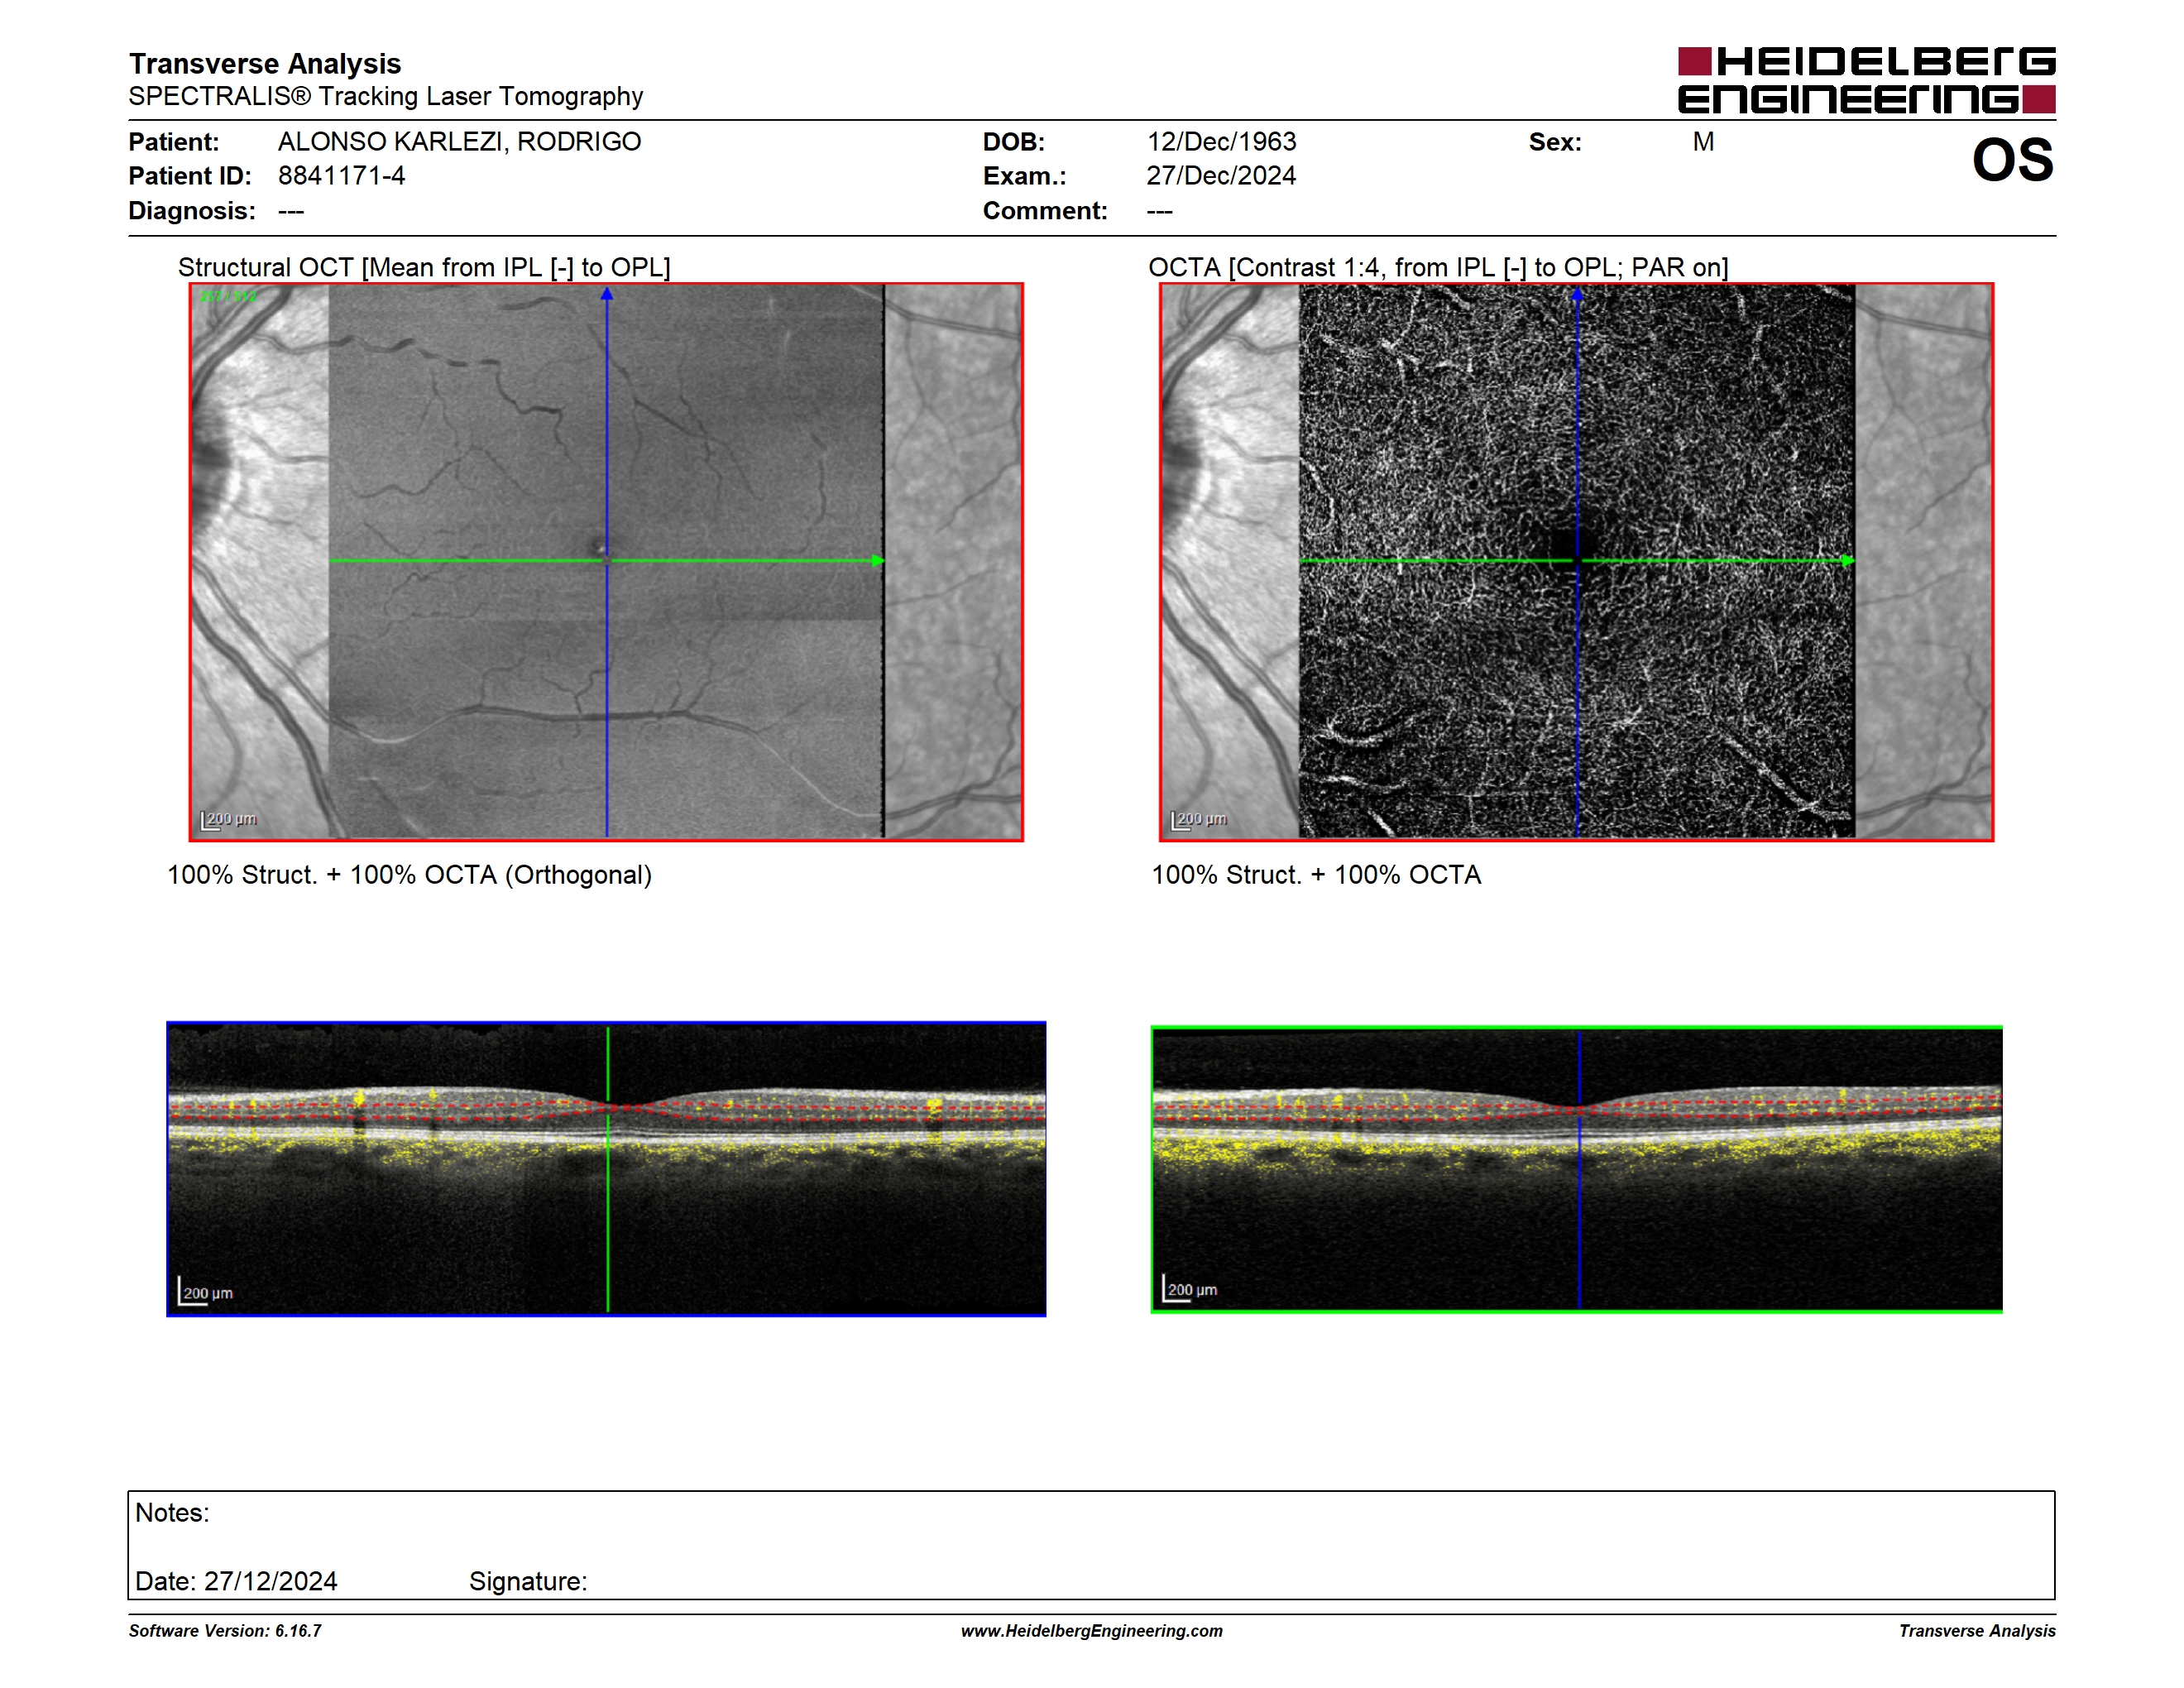The image size is (2184, 1688).
Task: Click the Heidelberg Engineering logo
Action: (x=1866, y=80)
